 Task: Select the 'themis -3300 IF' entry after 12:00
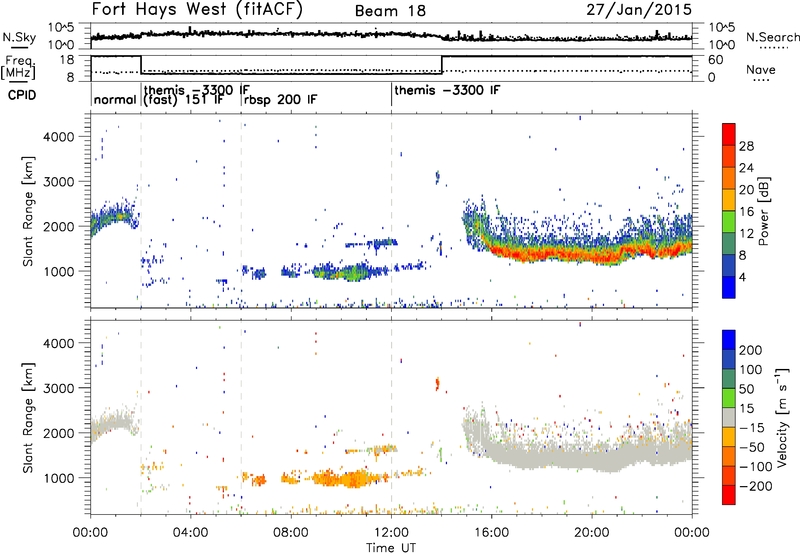[x=447, y=90]
